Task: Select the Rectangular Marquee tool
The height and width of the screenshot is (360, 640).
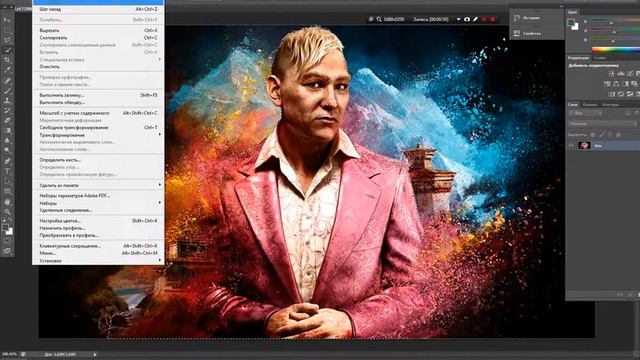Action: 7,30
